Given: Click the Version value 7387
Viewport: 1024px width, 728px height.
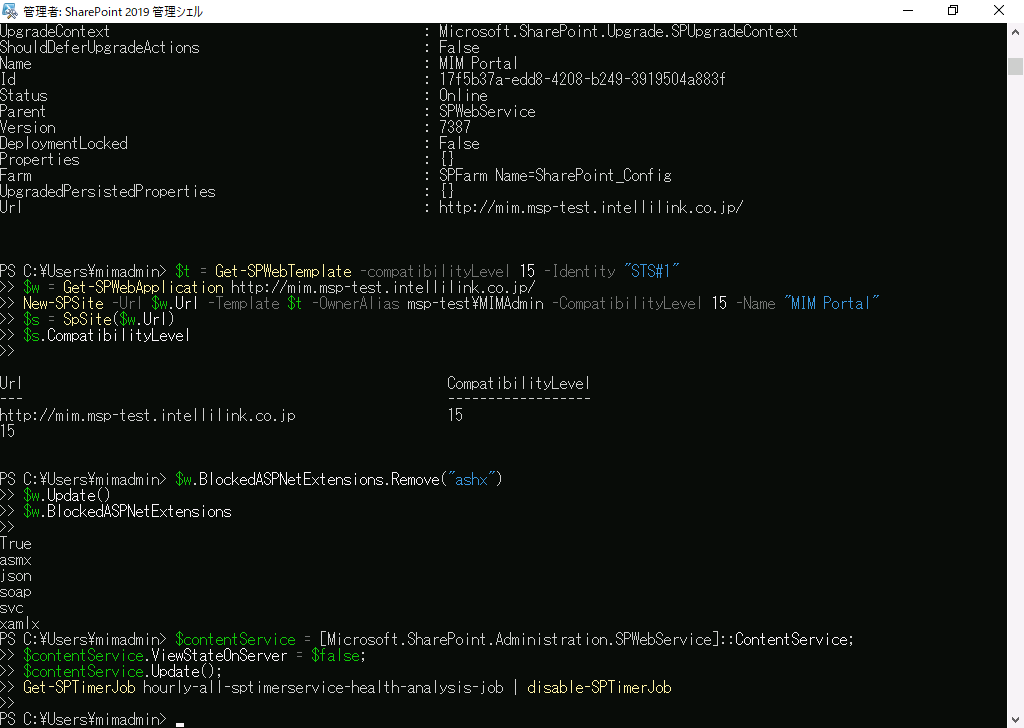Looking at the screenshot, I should (x=455, y=127).
